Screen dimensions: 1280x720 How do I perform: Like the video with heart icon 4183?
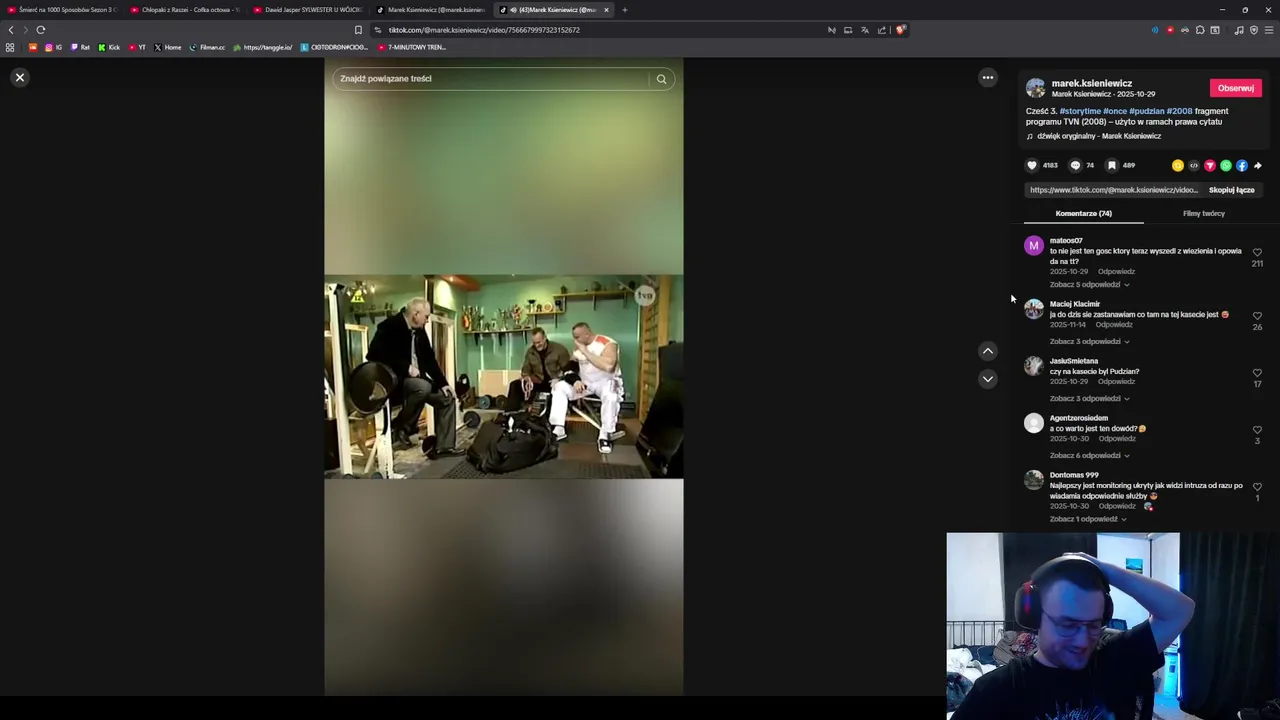tap(1032, 165)
